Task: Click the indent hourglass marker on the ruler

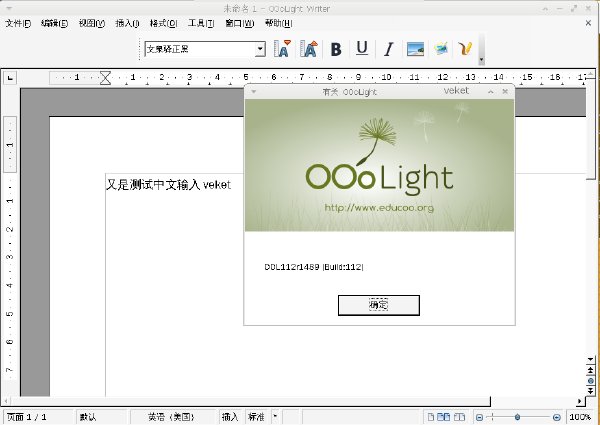Action: coord(105,78)
